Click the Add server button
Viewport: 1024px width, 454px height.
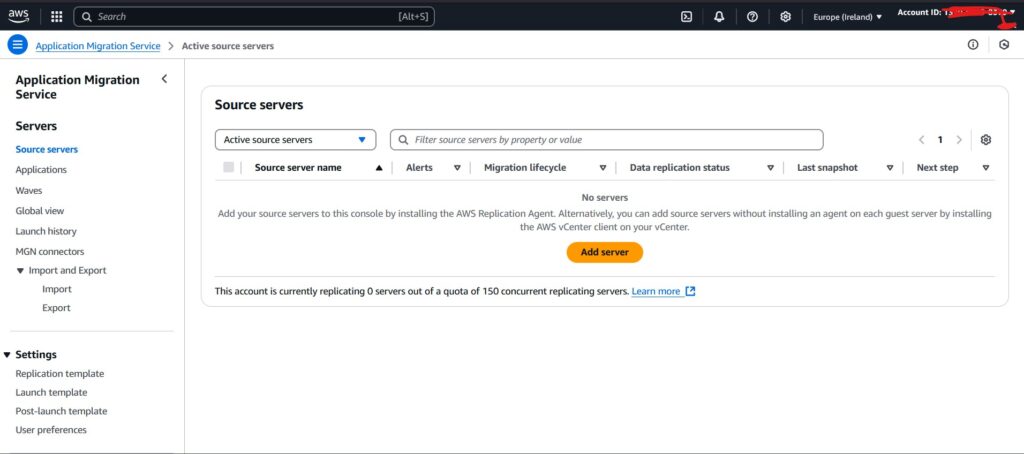coord(605,252)
